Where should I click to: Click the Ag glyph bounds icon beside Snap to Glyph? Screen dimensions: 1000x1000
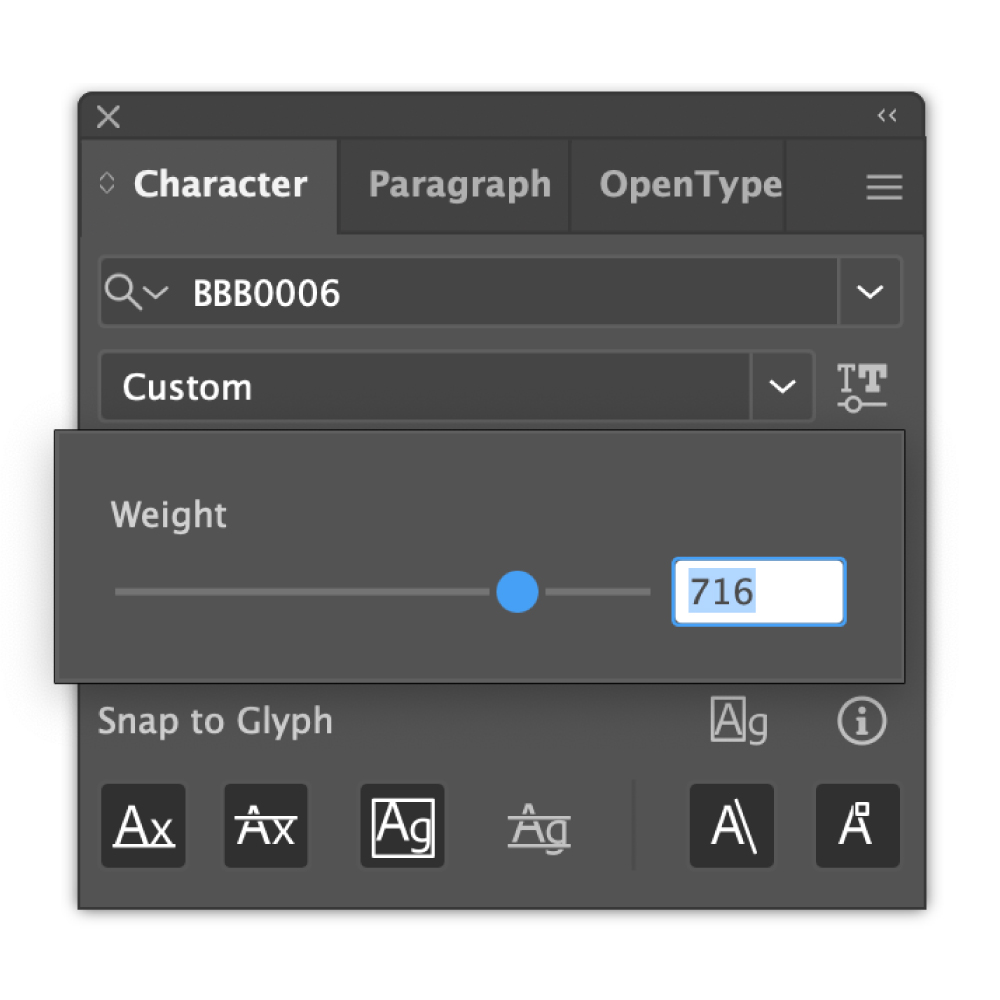point(739,721)
